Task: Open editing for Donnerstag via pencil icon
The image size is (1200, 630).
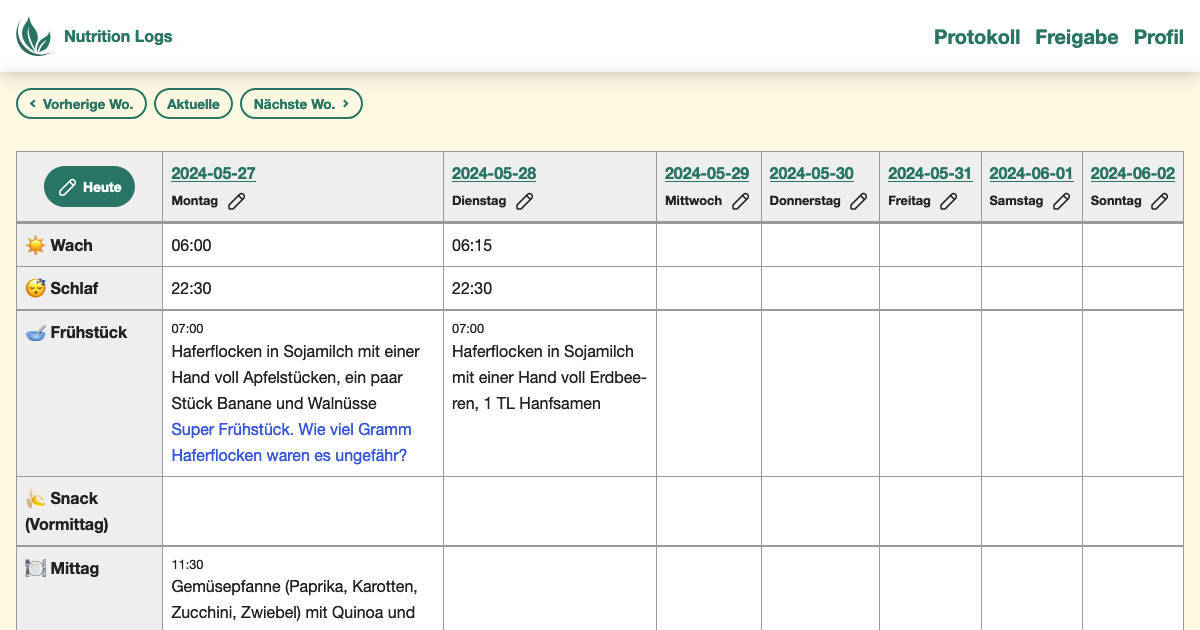Action: click(x=858, y=201)
